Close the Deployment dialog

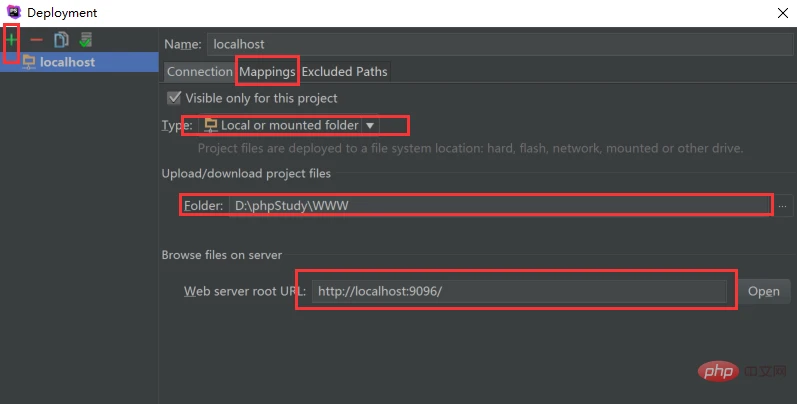(x=783, y=13)
